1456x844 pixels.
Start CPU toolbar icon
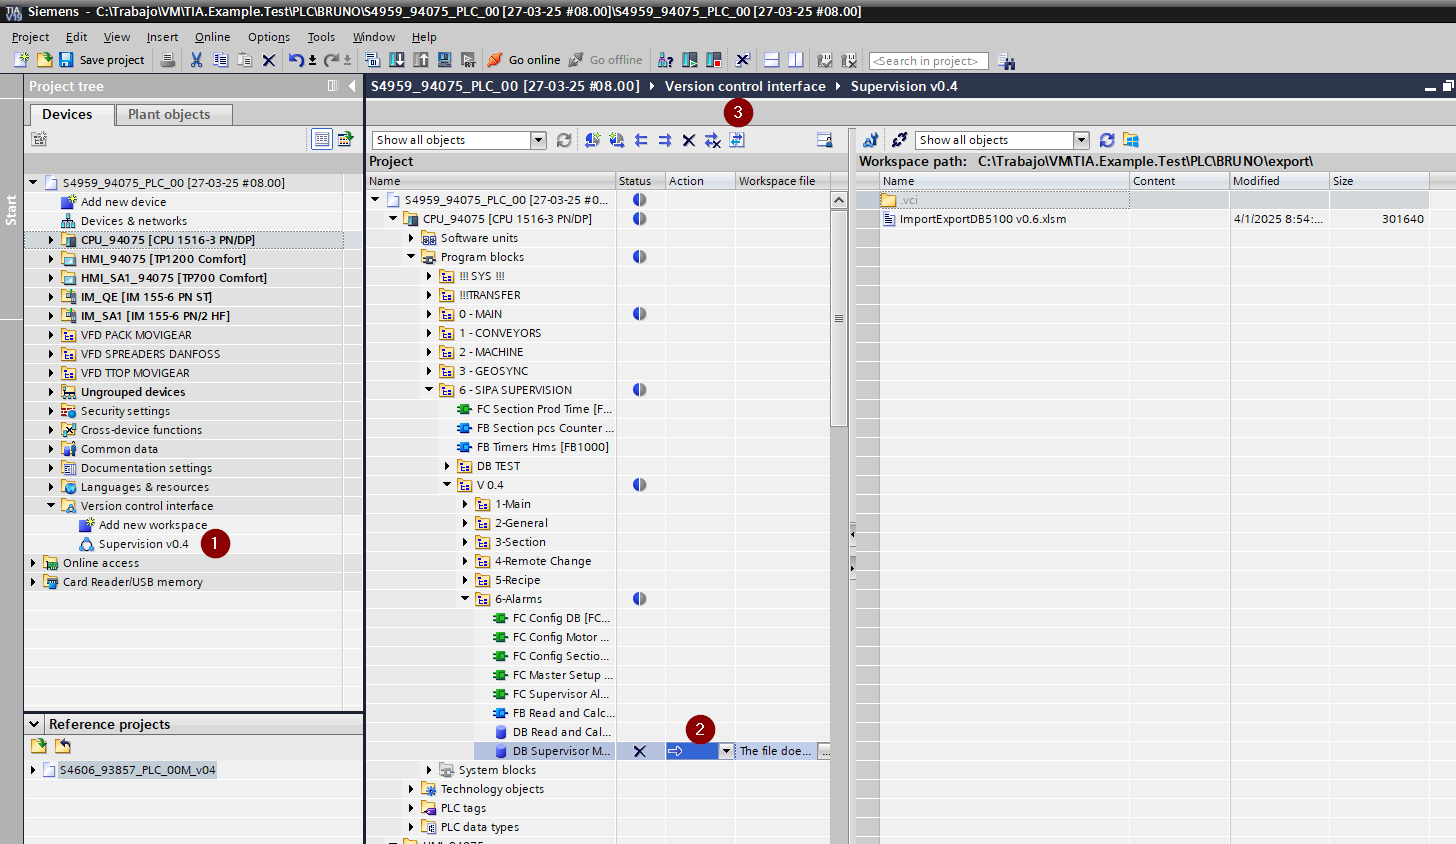pyautogui.click(x=690, y=60)
